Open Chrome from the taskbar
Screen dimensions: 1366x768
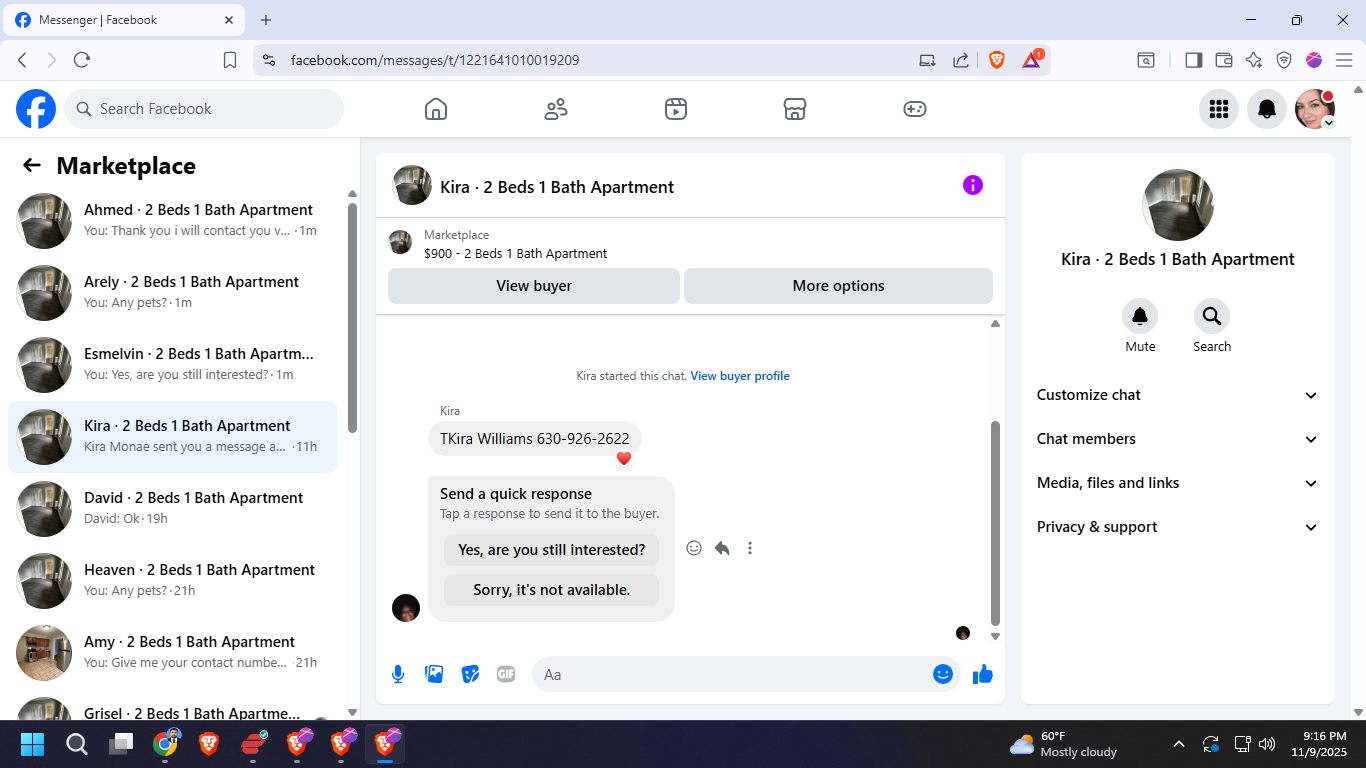pos(165,744)
